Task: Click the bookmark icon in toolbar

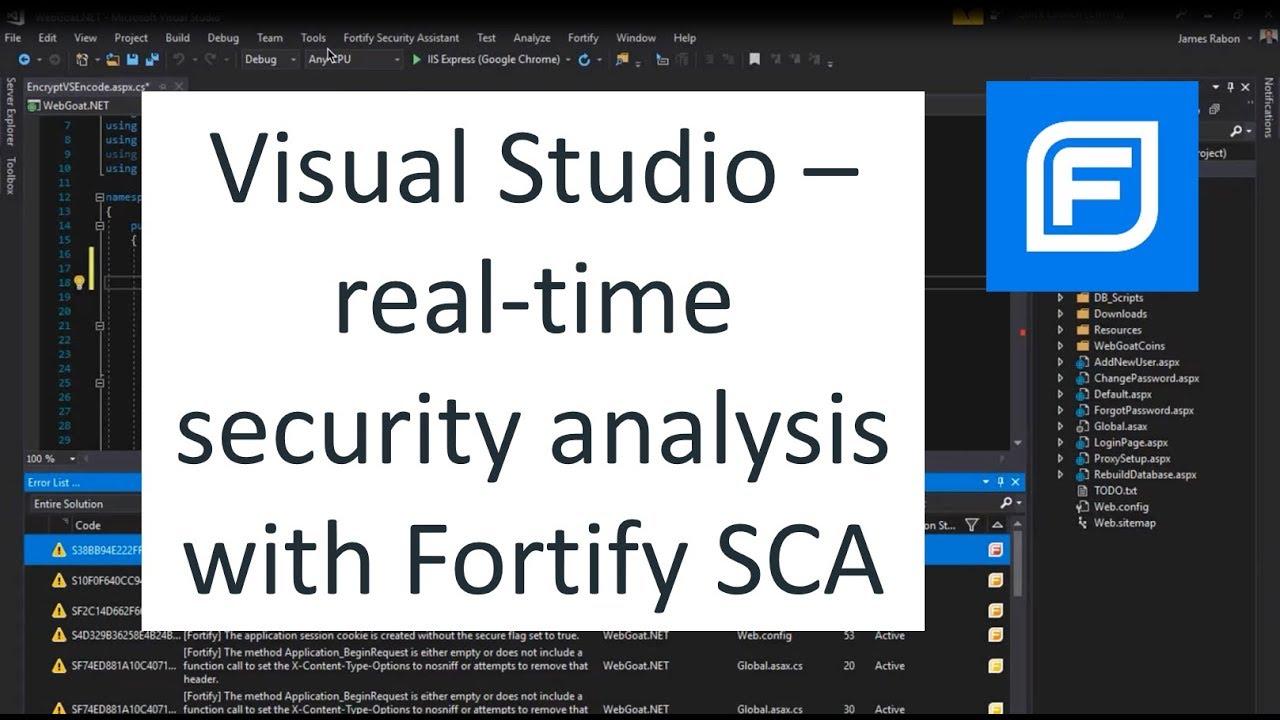Action: tap(754, 60)
